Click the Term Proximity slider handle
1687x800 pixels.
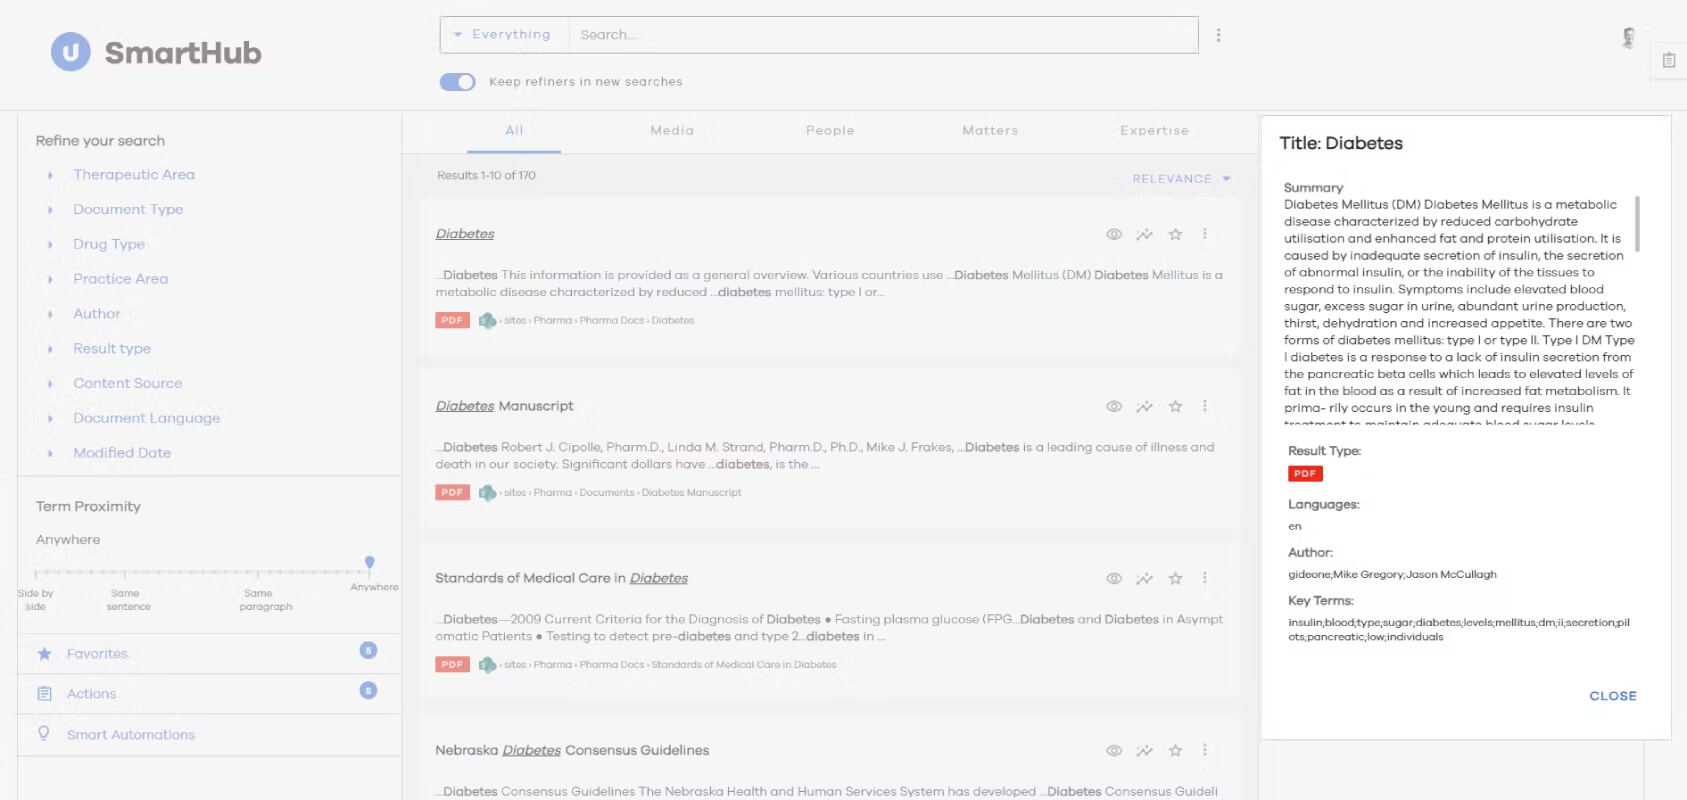point(370,563)
